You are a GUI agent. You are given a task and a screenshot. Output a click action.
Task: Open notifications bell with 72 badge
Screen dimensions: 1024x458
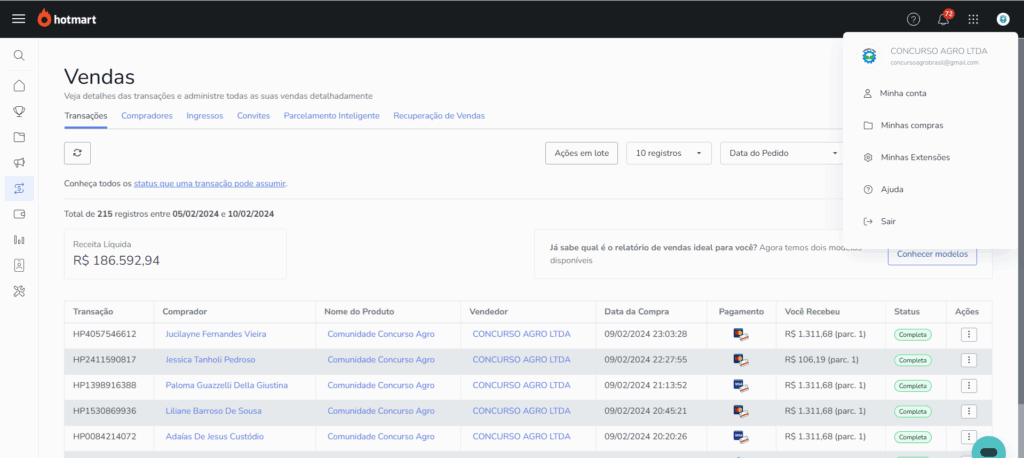[x=944, y=18]
